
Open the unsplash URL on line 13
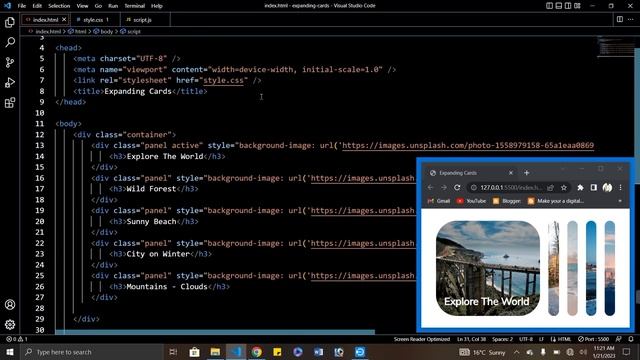468,145
